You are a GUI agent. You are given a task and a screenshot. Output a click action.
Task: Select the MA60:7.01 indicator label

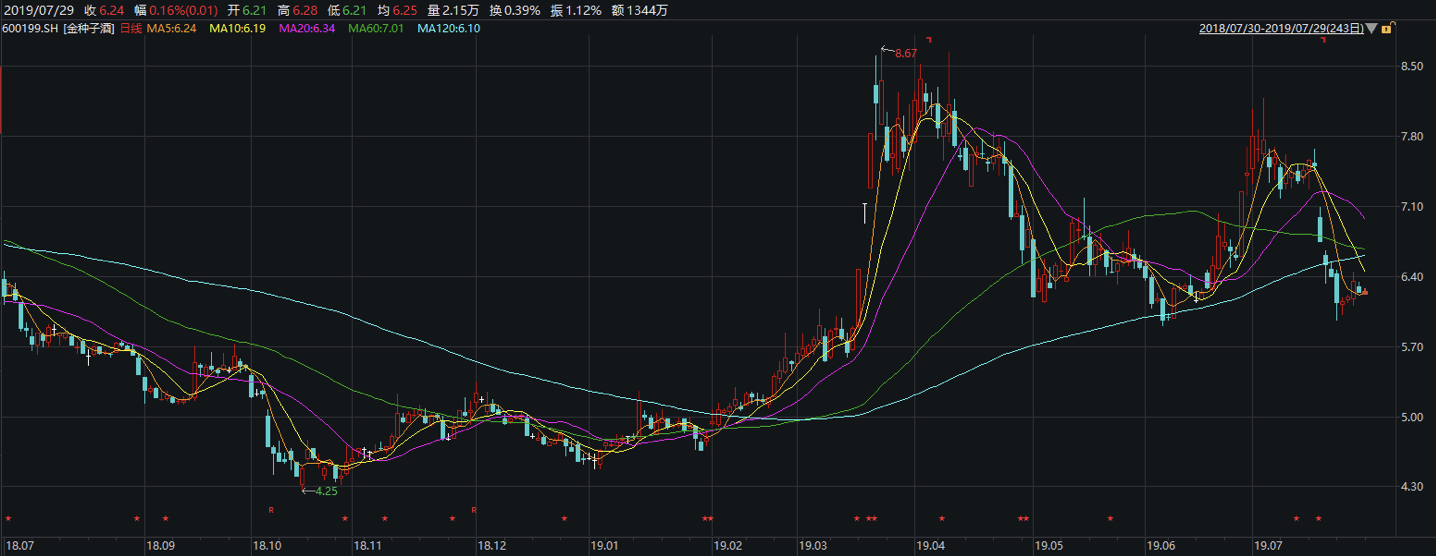point(375,29)
